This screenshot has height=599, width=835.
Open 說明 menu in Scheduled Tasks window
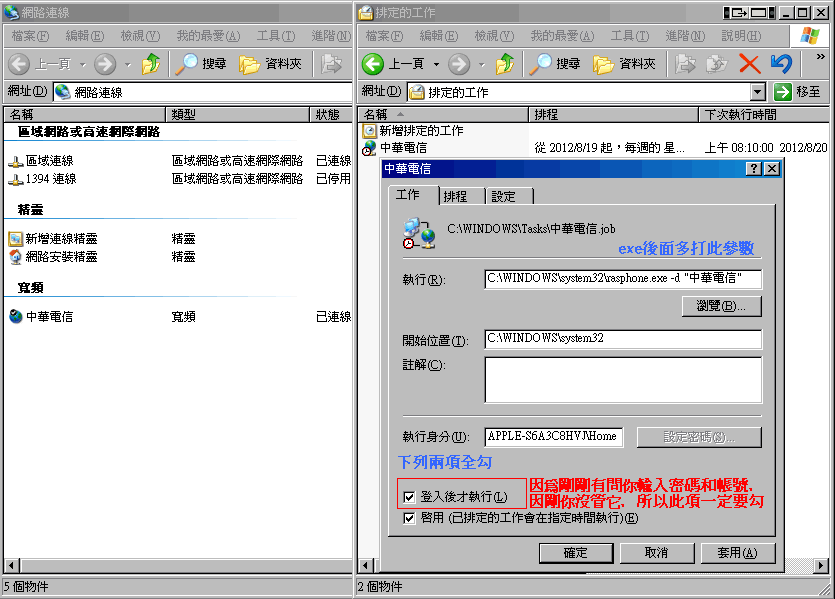(x=741, y=36)
